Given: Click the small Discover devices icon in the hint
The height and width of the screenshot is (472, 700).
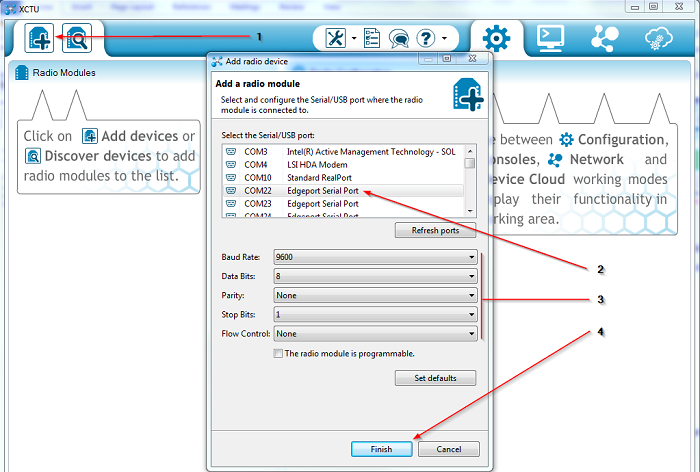Looking at the screenshot, I should pyautogui.click(x=33, y=156).
